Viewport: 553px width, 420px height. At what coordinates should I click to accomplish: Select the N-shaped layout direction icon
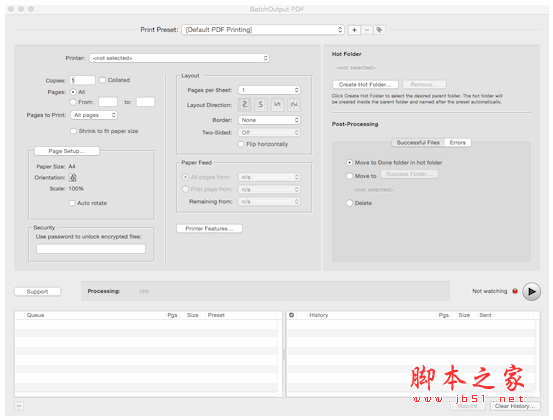[x=294, y=104]
